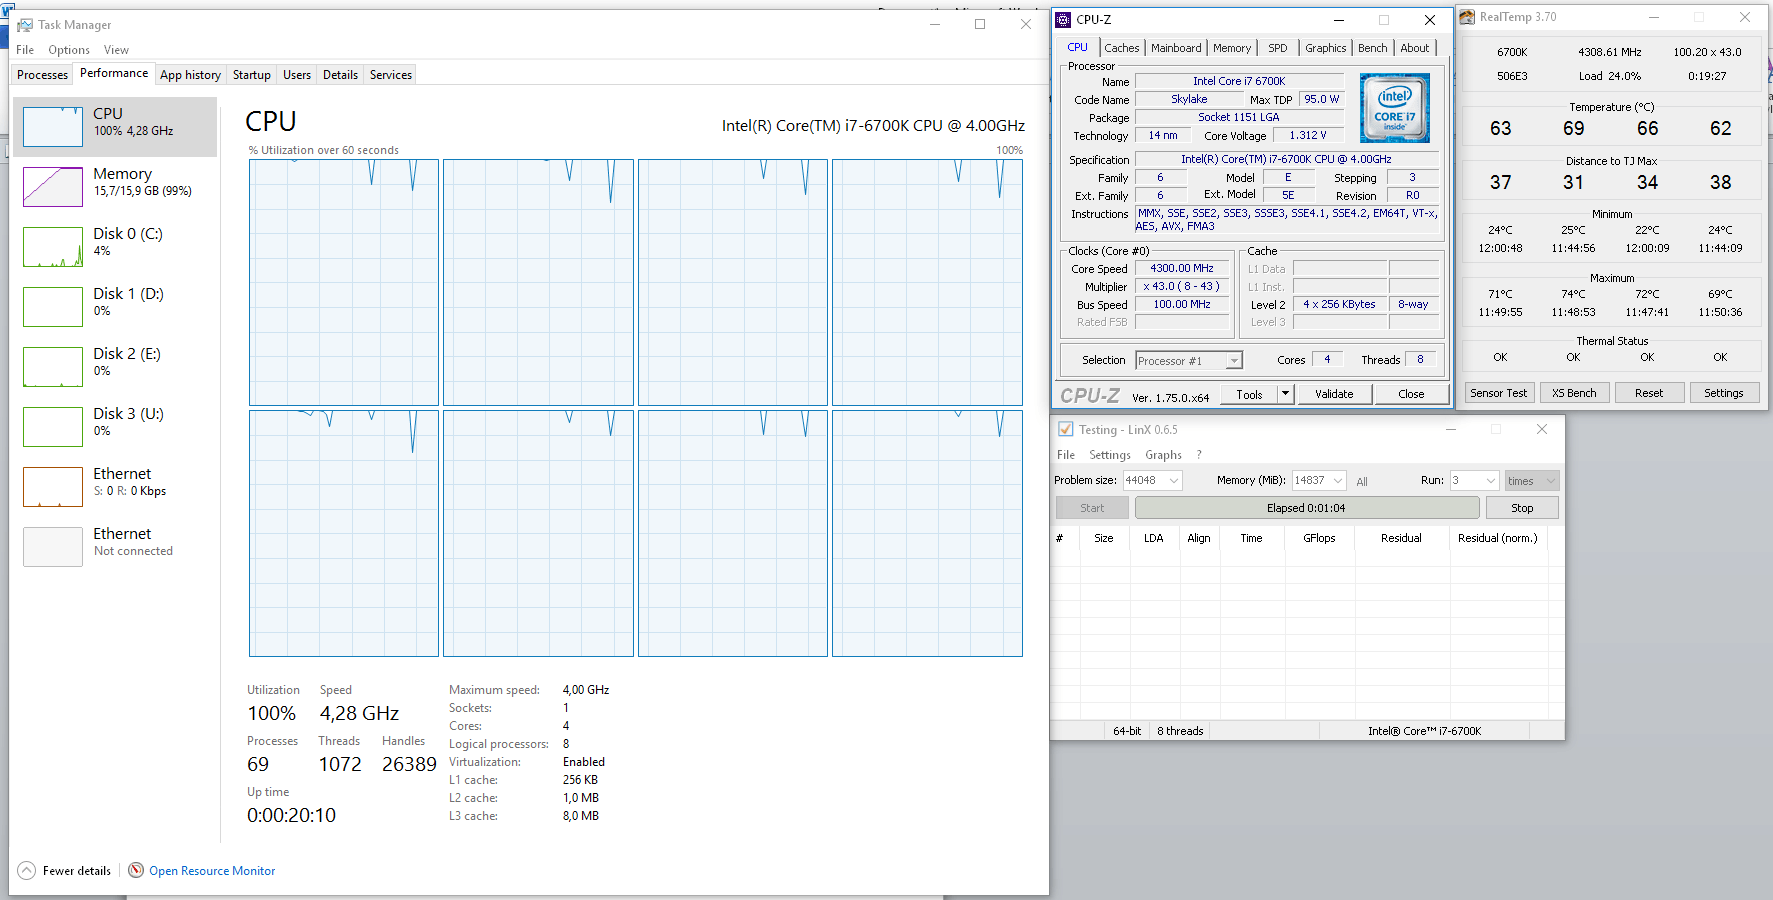Switch to the Bench tab in CPU-Z
1773x900 pixels.
click(1373, 48)
